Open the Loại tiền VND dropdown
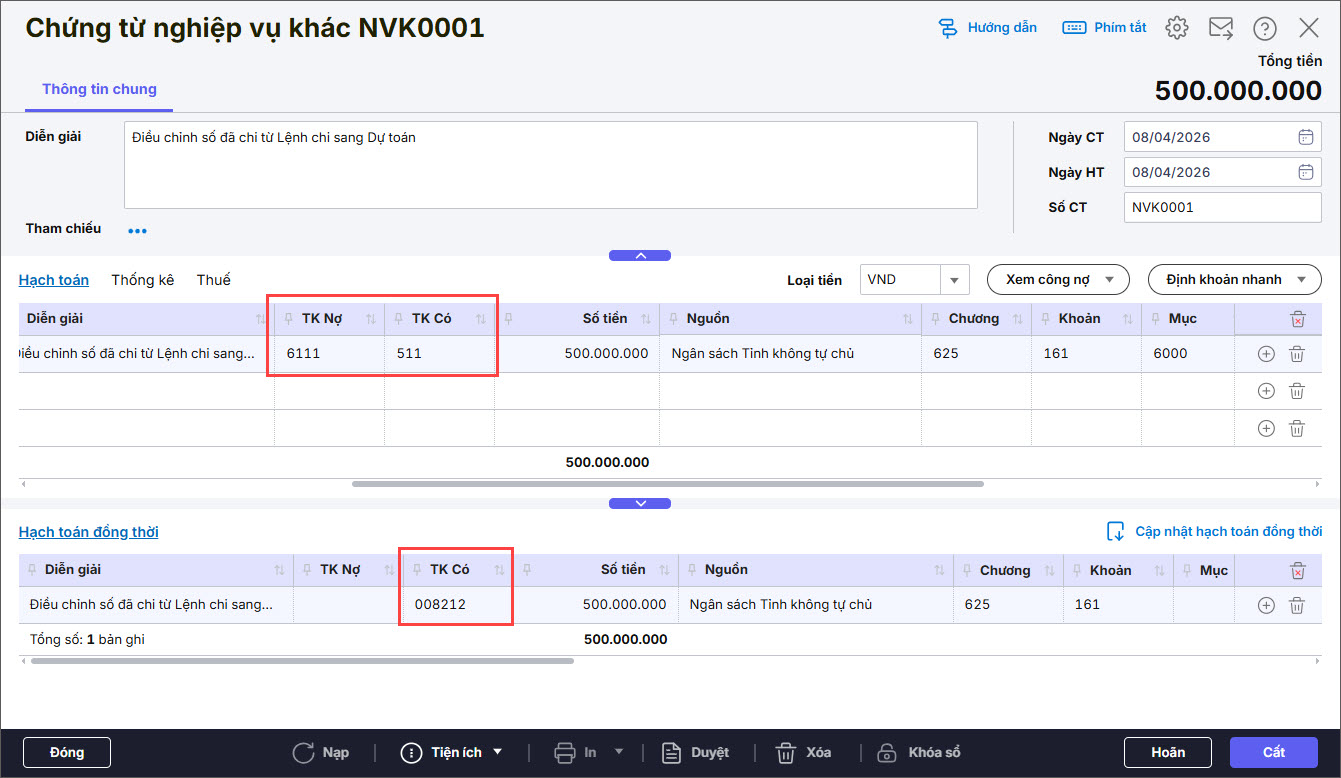1341x778 pixels. 954,280
